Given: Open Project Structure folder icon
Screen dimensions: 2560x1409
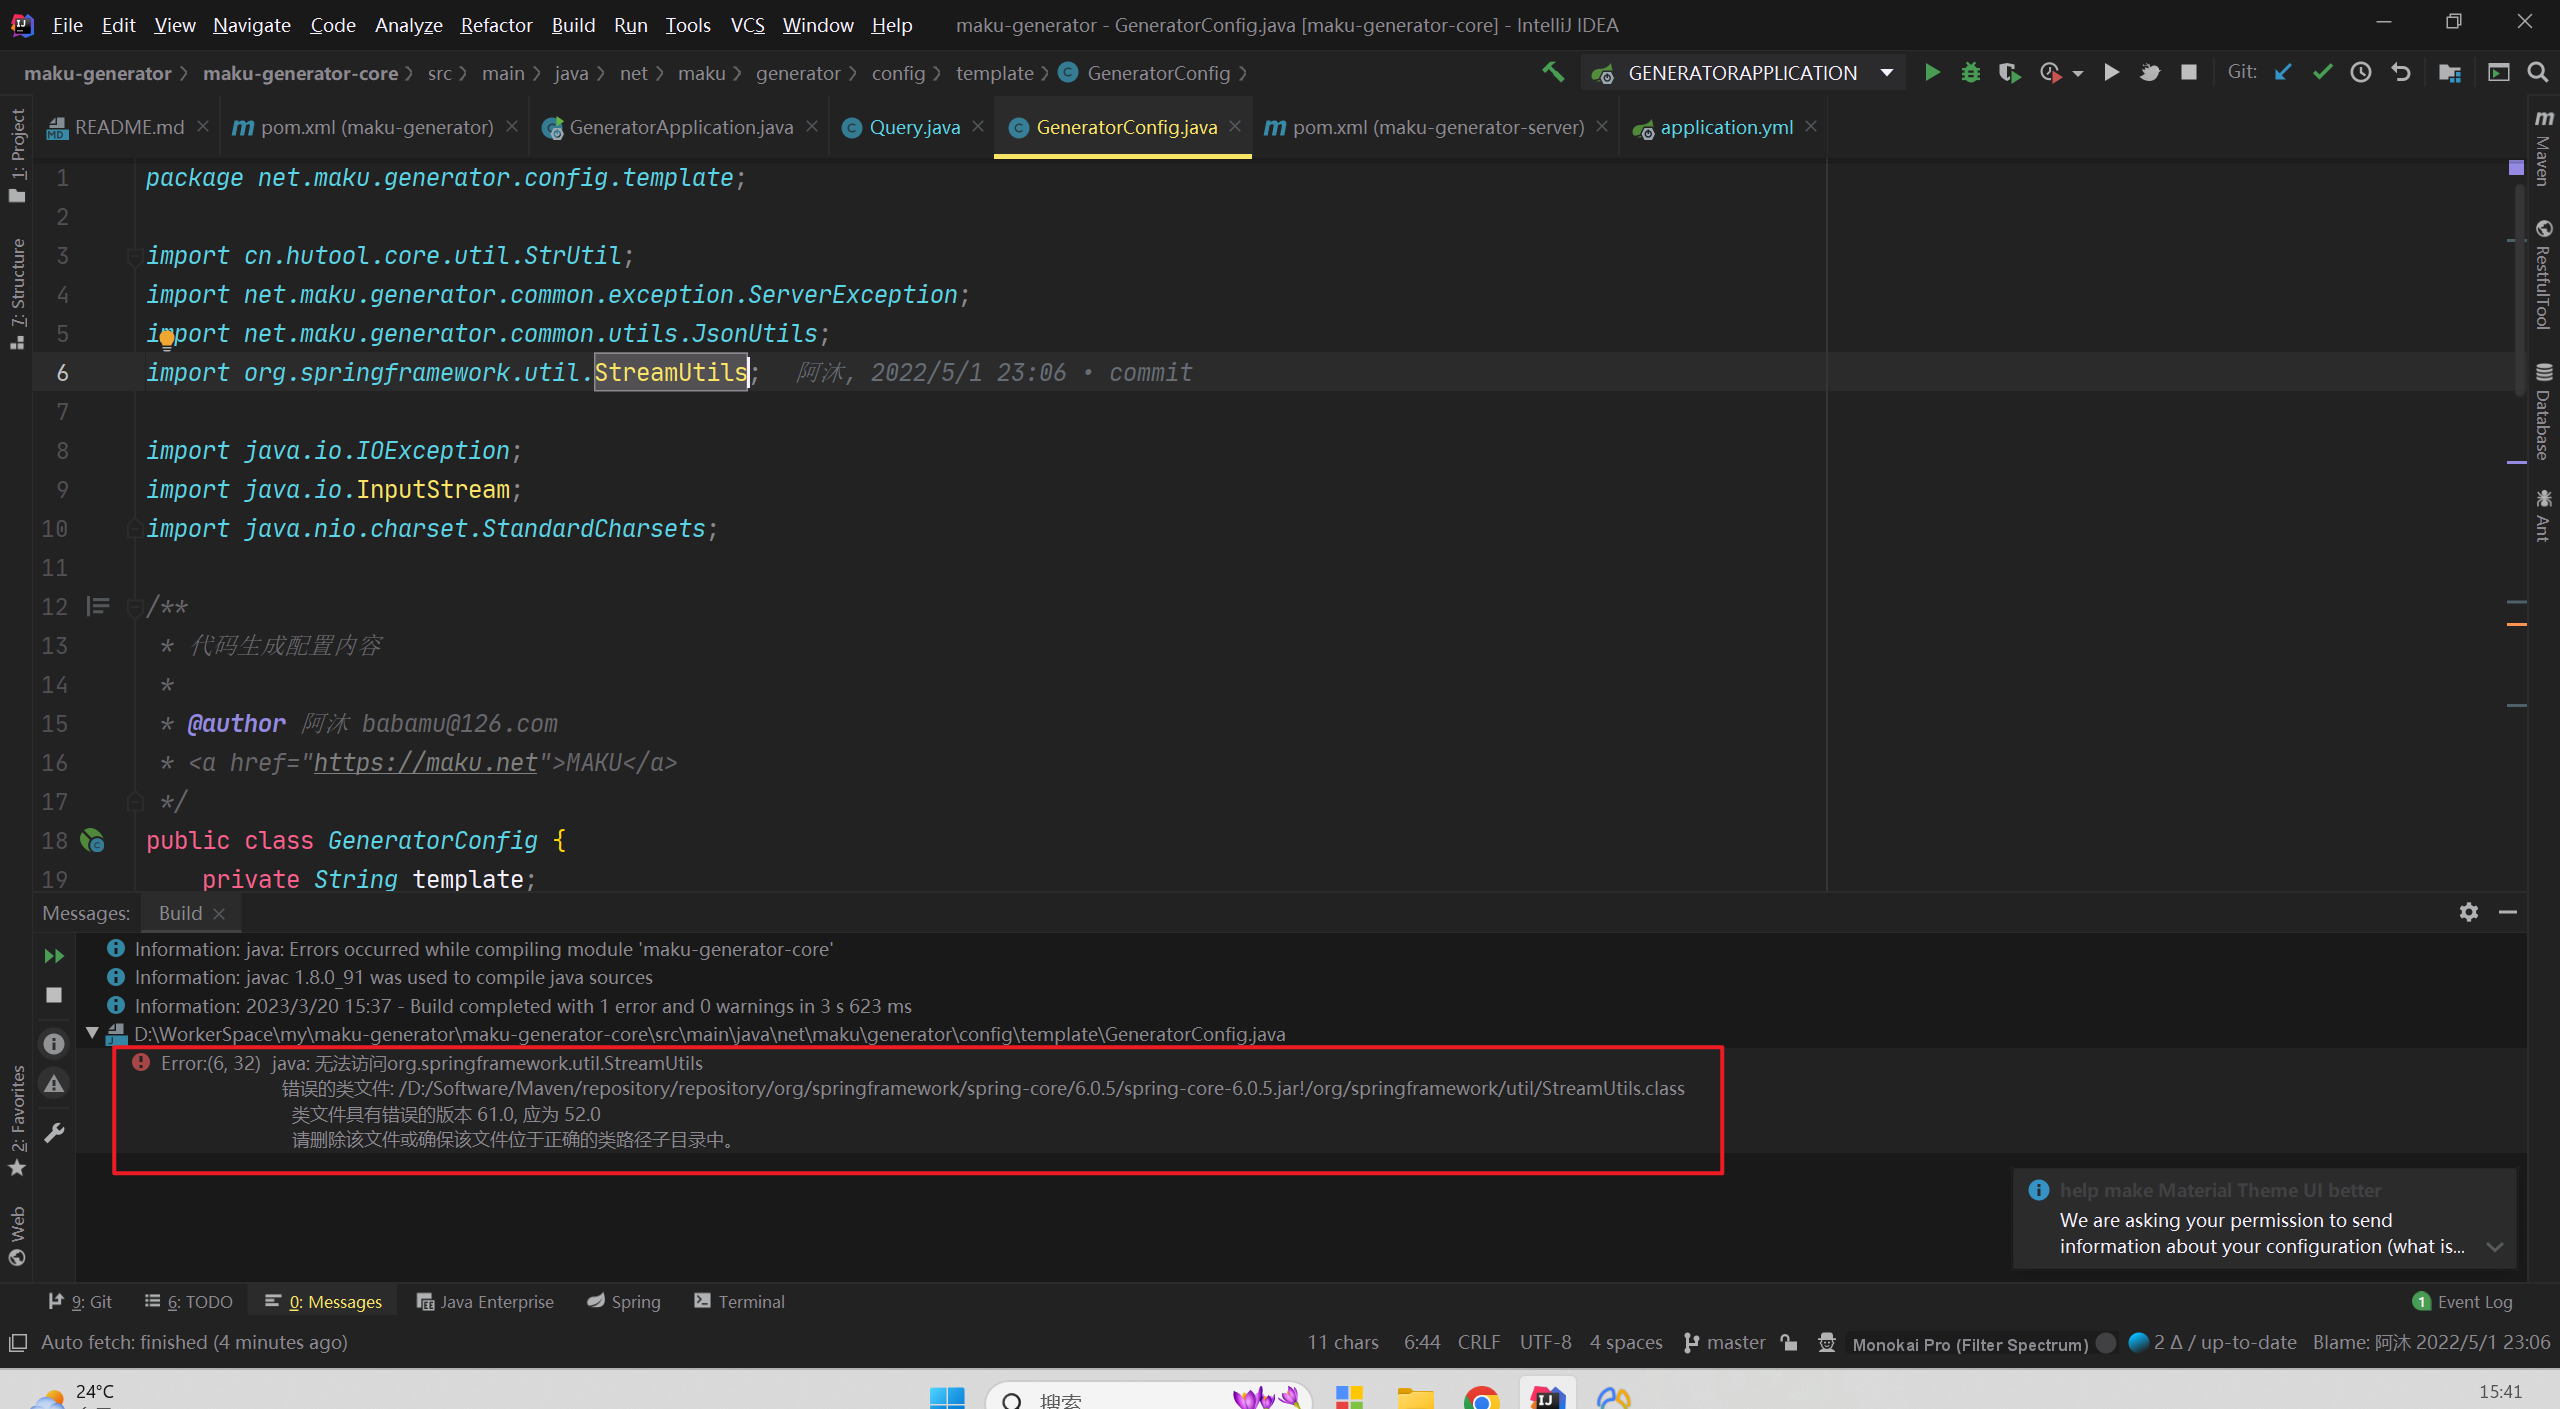Looking at the screenshot, I should coord(2450,72).
